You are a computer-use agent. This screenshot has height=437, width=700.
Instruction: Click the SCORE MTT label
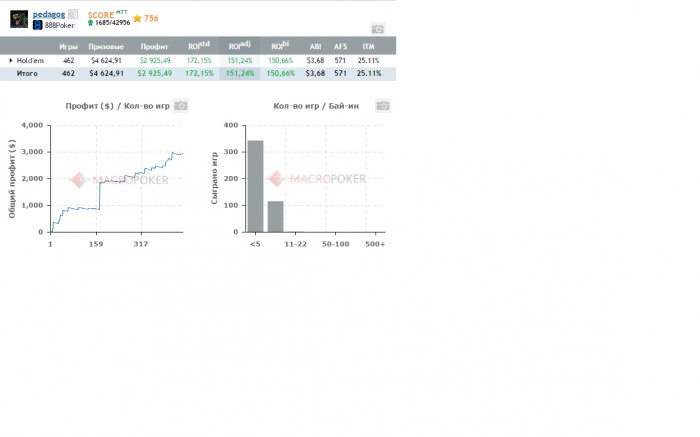tap(108, 14)
